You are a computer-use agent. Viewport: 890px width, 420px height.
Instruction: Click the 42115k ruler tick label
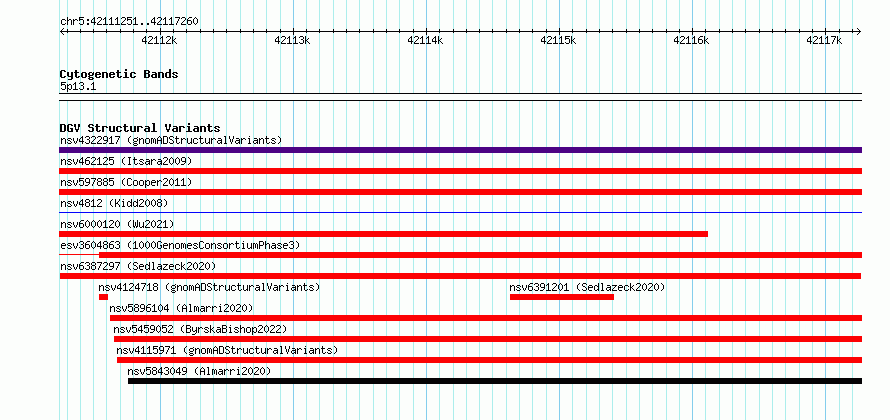[x=559, y=40]
